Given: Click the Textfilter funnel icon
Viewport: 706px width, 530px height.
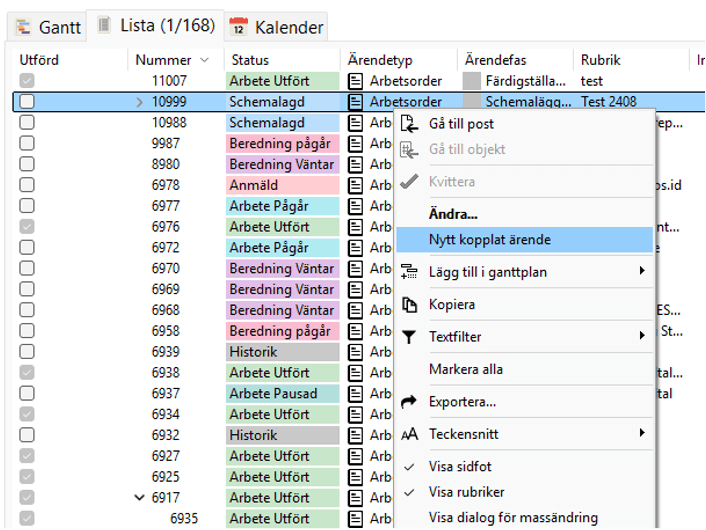Looking at the screenshot, I should point(409,337).
